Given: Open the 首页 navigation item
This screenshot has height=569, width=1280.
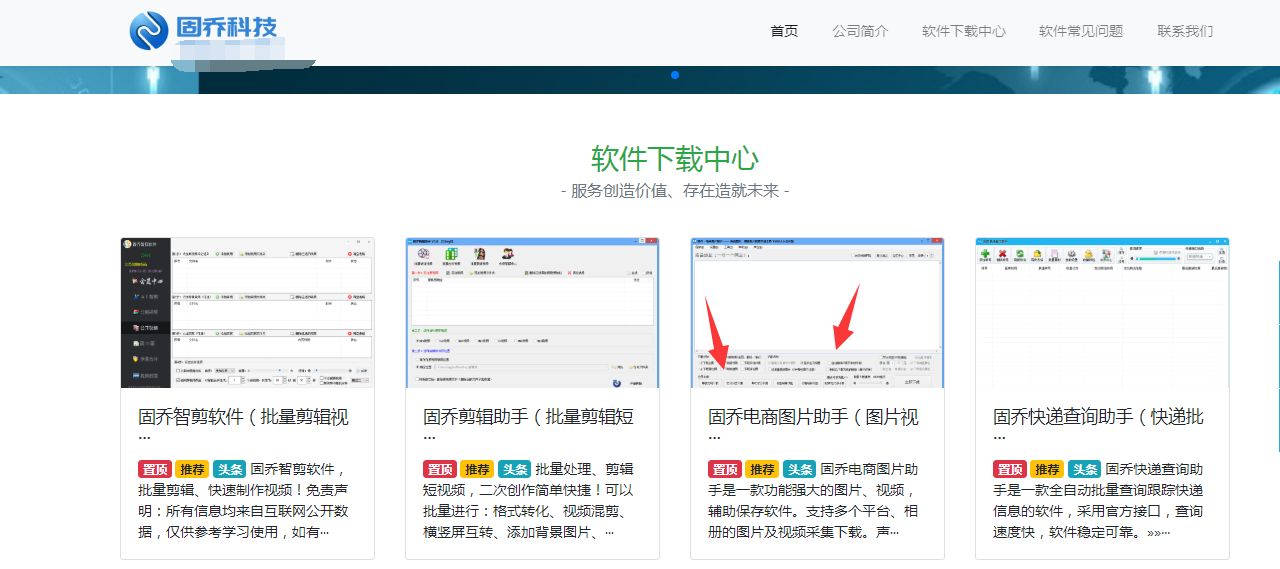Looking at the screenshot, I should [x=784, y=31].
